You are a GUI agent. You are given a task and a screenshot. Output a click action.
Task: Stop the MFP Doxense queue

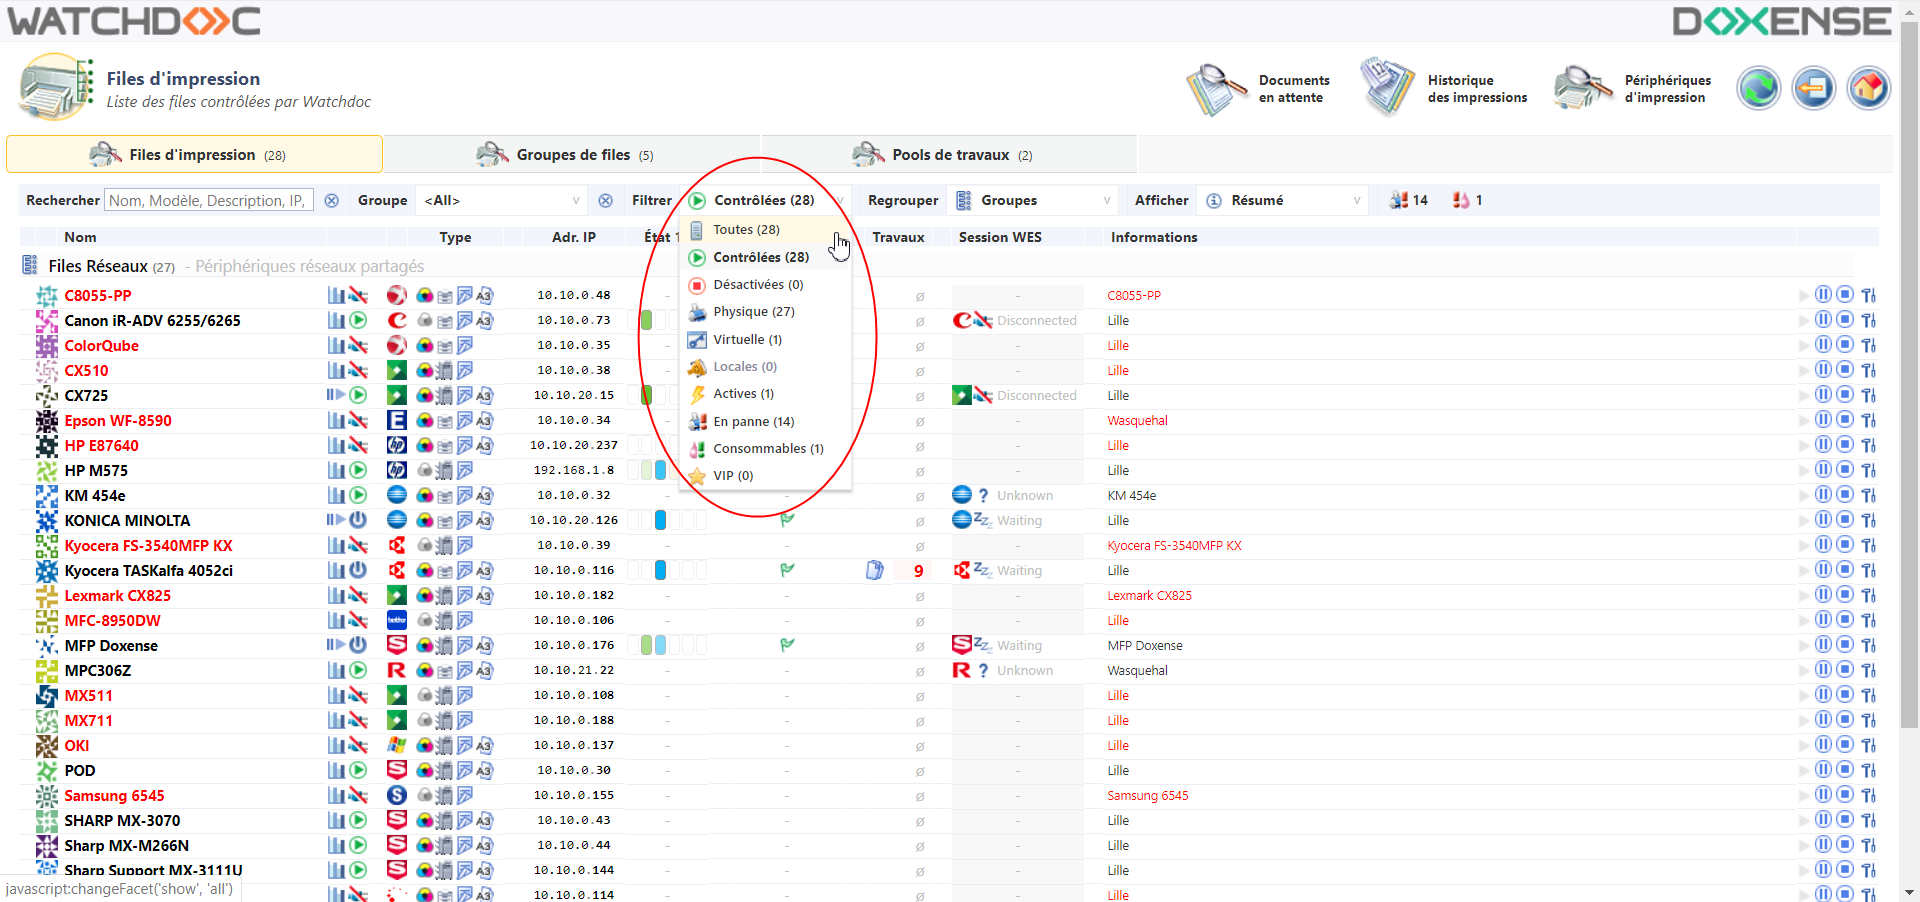click(x=1845, y=644)
